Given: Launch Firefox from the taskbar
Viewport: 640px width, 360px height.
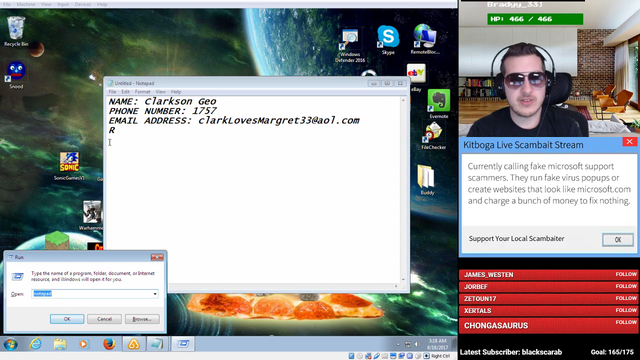Looking at the screenshot, I should point(109,344).
